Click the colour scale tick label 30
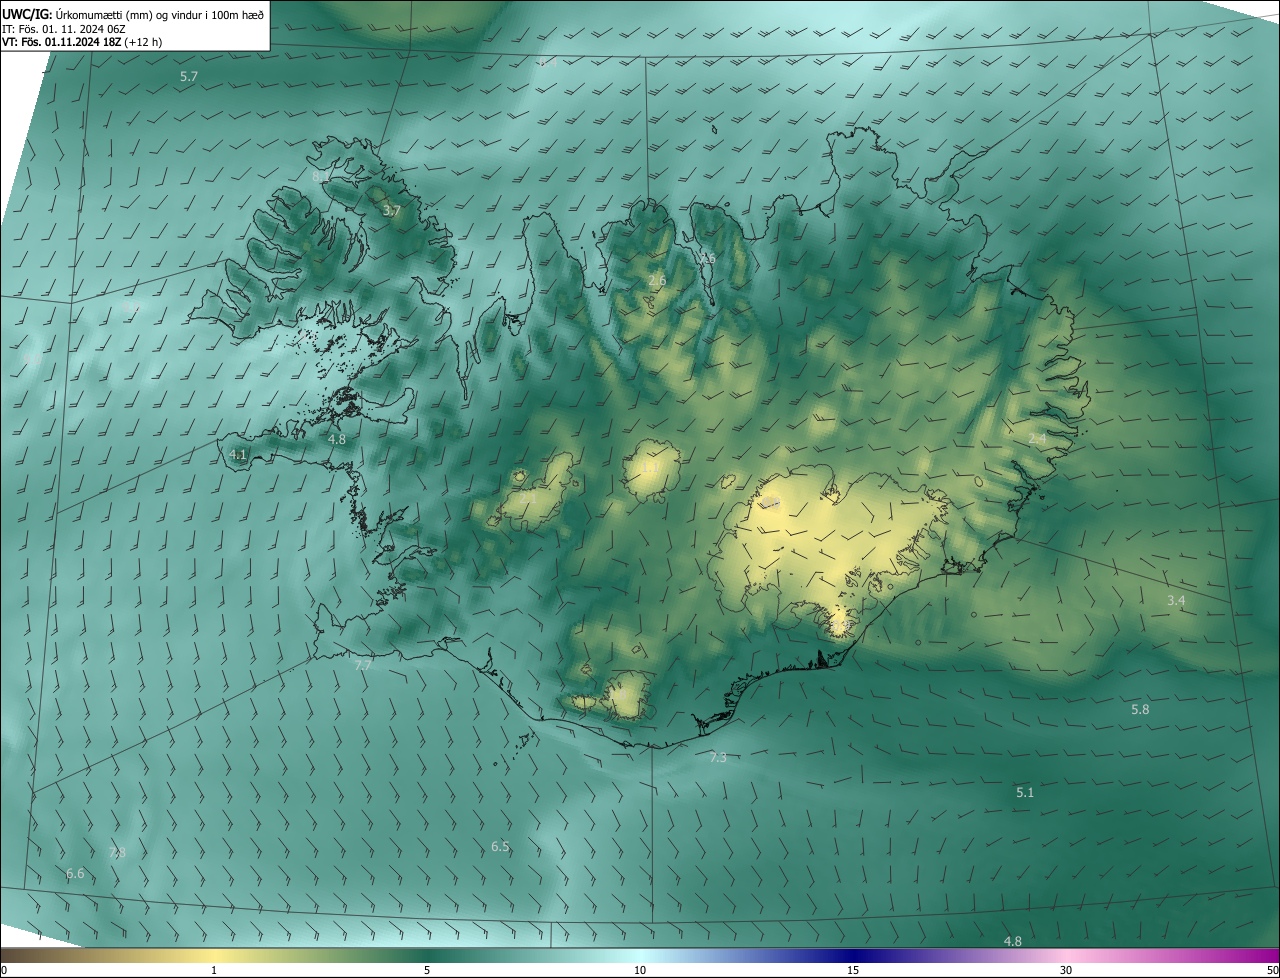 (x=1066, y=971)
